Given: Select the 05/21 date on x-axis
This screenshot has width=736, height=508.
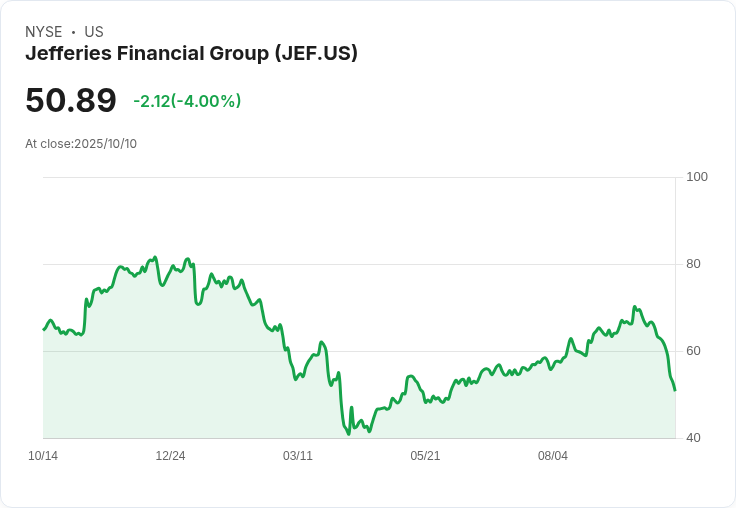Looking at the screenshot, I should click(425, 456).
